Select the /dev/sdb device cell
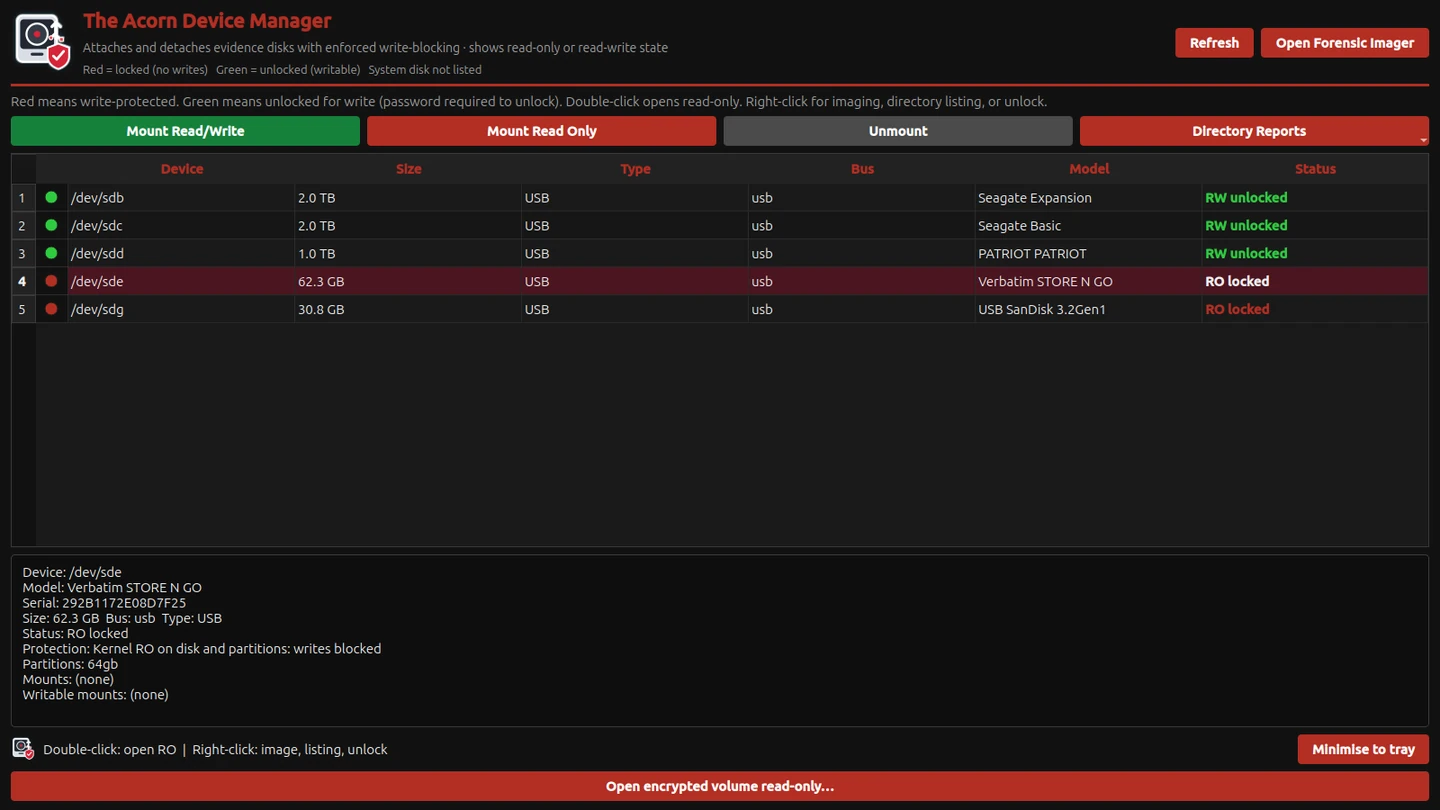Screen dimensions: 1440x810 [x=180, y=197]
